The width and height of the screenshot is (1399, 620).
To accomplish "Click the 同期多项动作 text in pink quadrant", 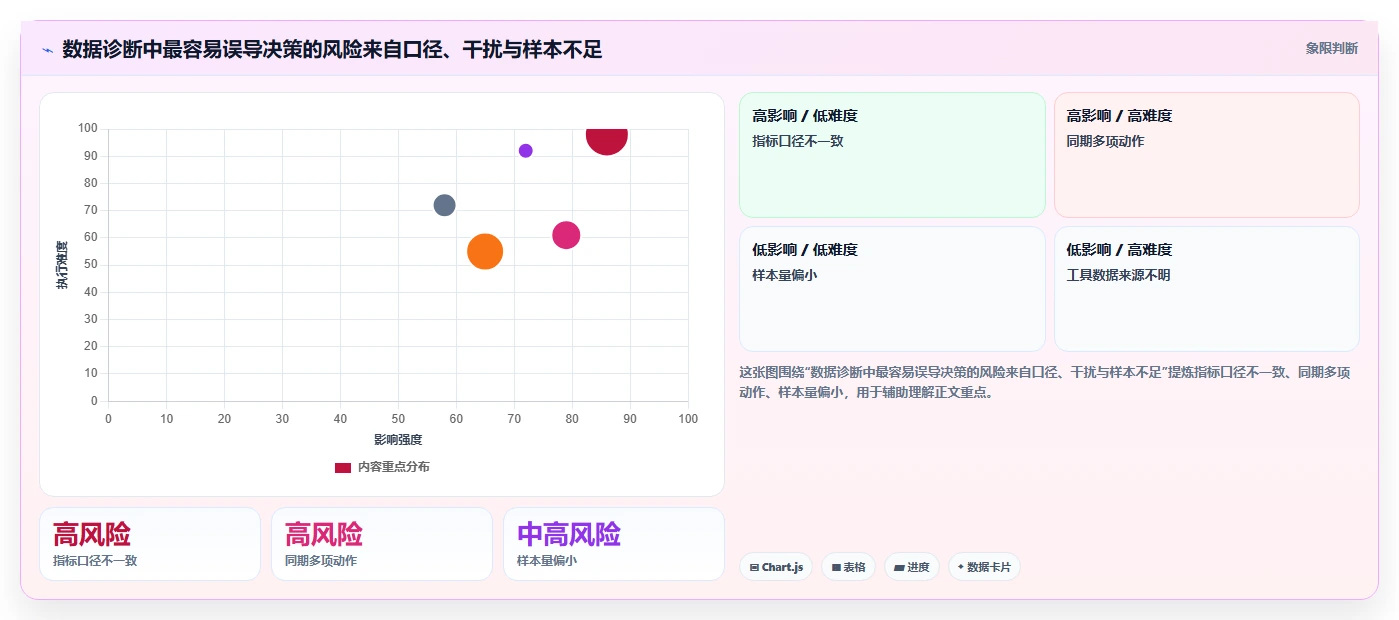I will click(x=1105, y=141).
